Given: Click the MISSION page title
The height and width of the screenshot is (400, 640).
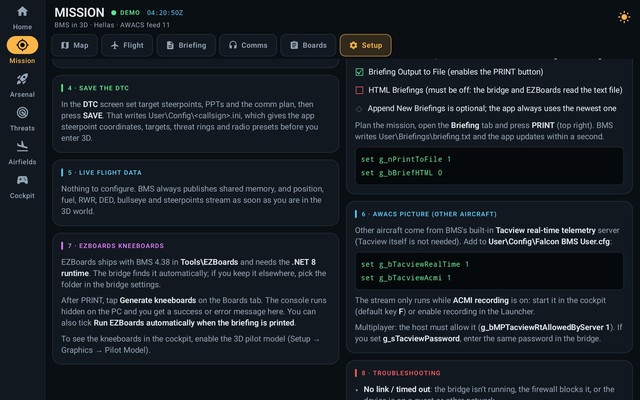Looking at the screenshot, I should (79, 13).
